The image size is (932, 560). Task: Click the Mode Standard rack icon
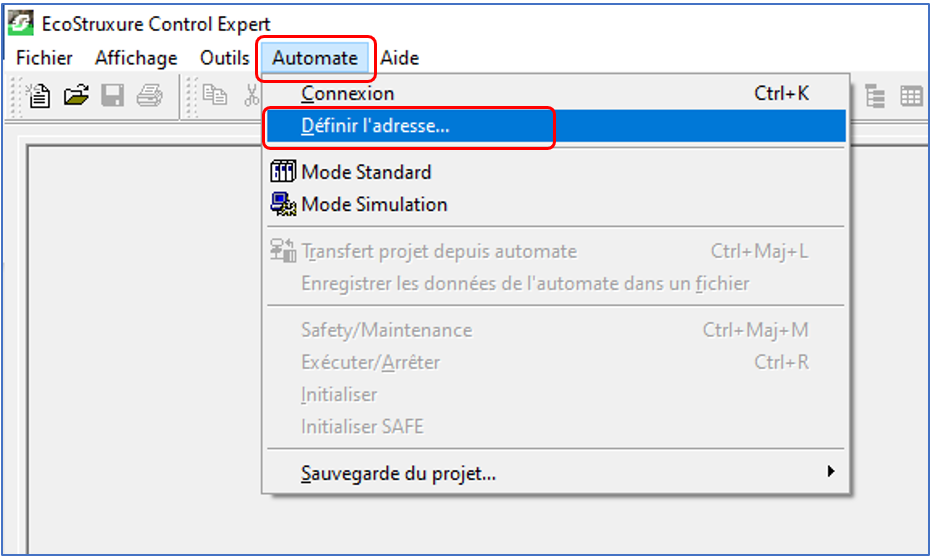[282, 172]
